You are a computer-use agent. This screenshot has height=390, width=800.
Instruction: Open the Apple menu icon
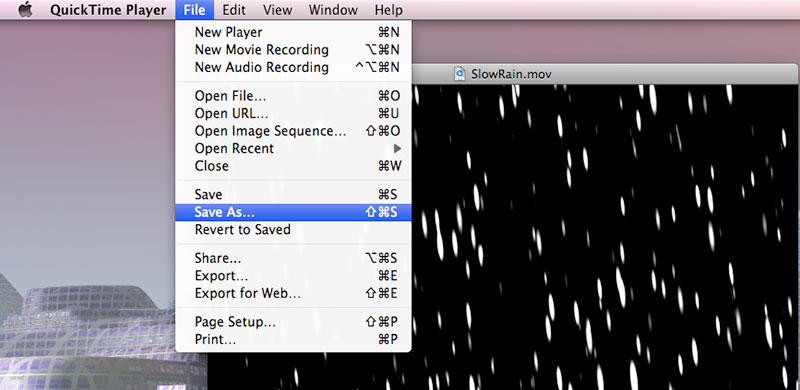pos(25,10)
